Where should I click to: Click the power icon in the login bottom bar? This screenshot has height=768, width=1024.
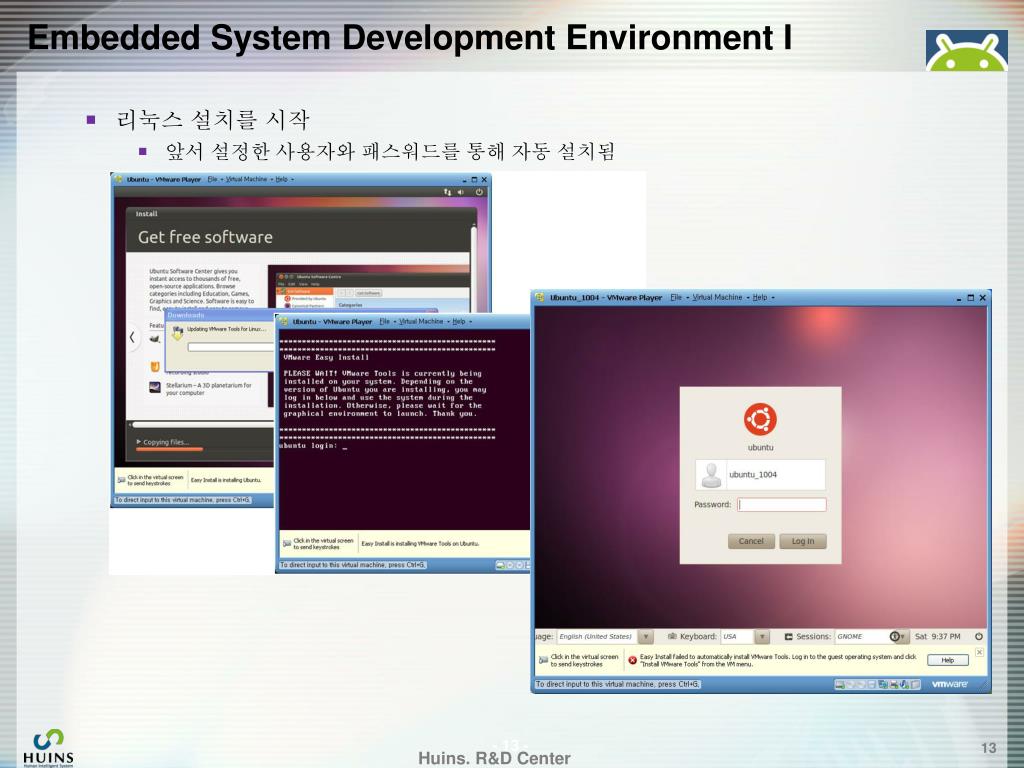point(978,636)
